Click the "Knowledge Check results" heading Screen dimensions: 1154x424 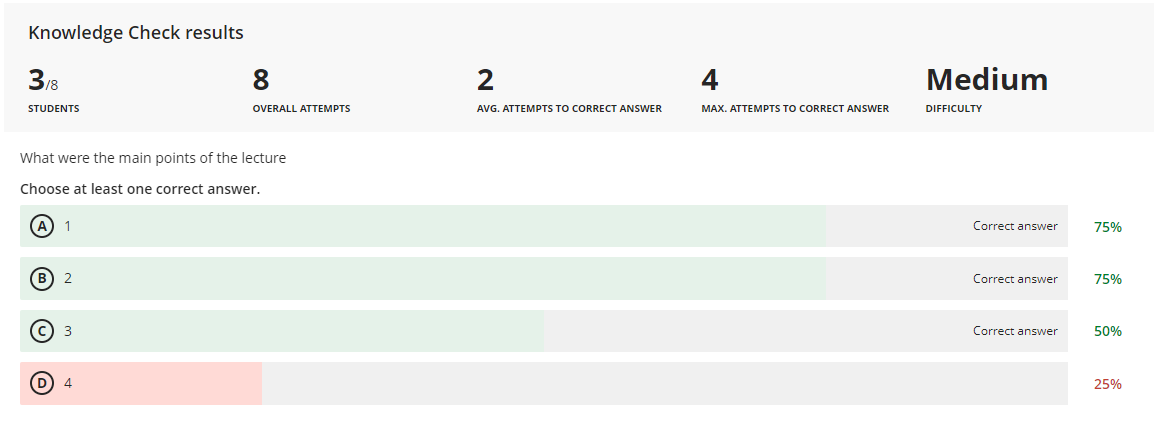[x=136, y=33]
